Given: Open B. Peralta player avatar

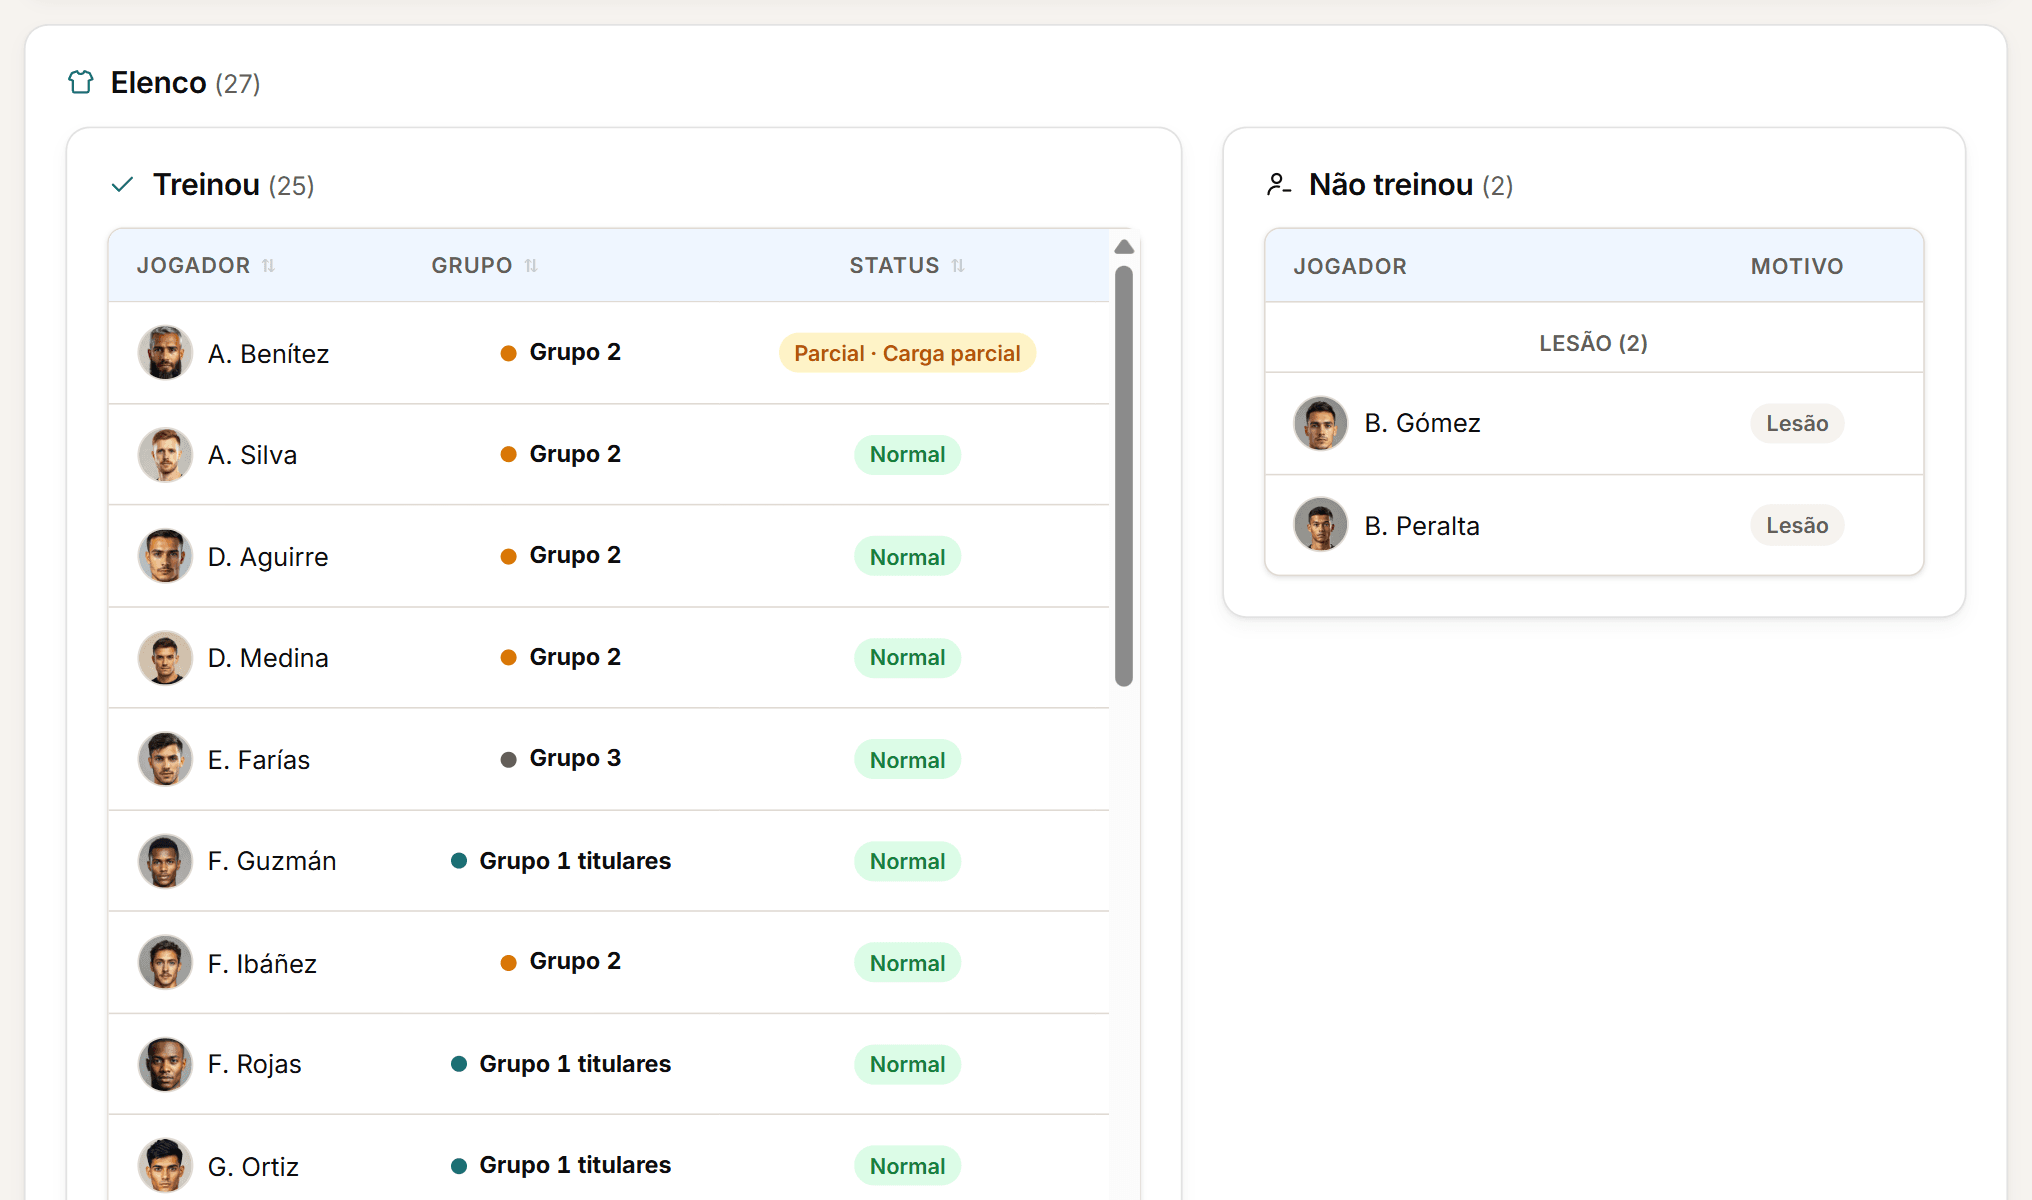Looking at the screenshot, I should [1321, 525].
